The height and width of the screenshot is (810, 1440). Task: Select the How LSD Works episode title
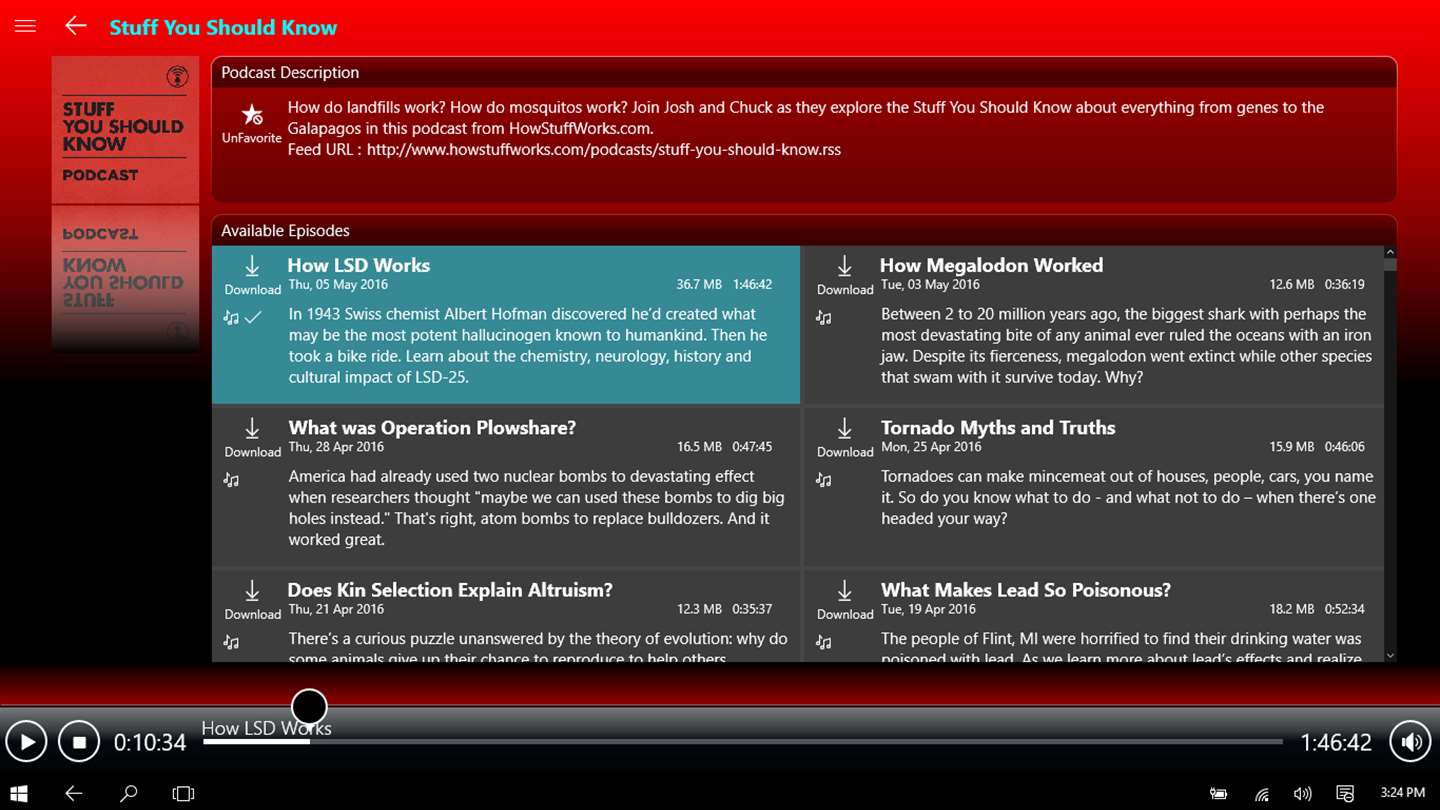point(358,265)
